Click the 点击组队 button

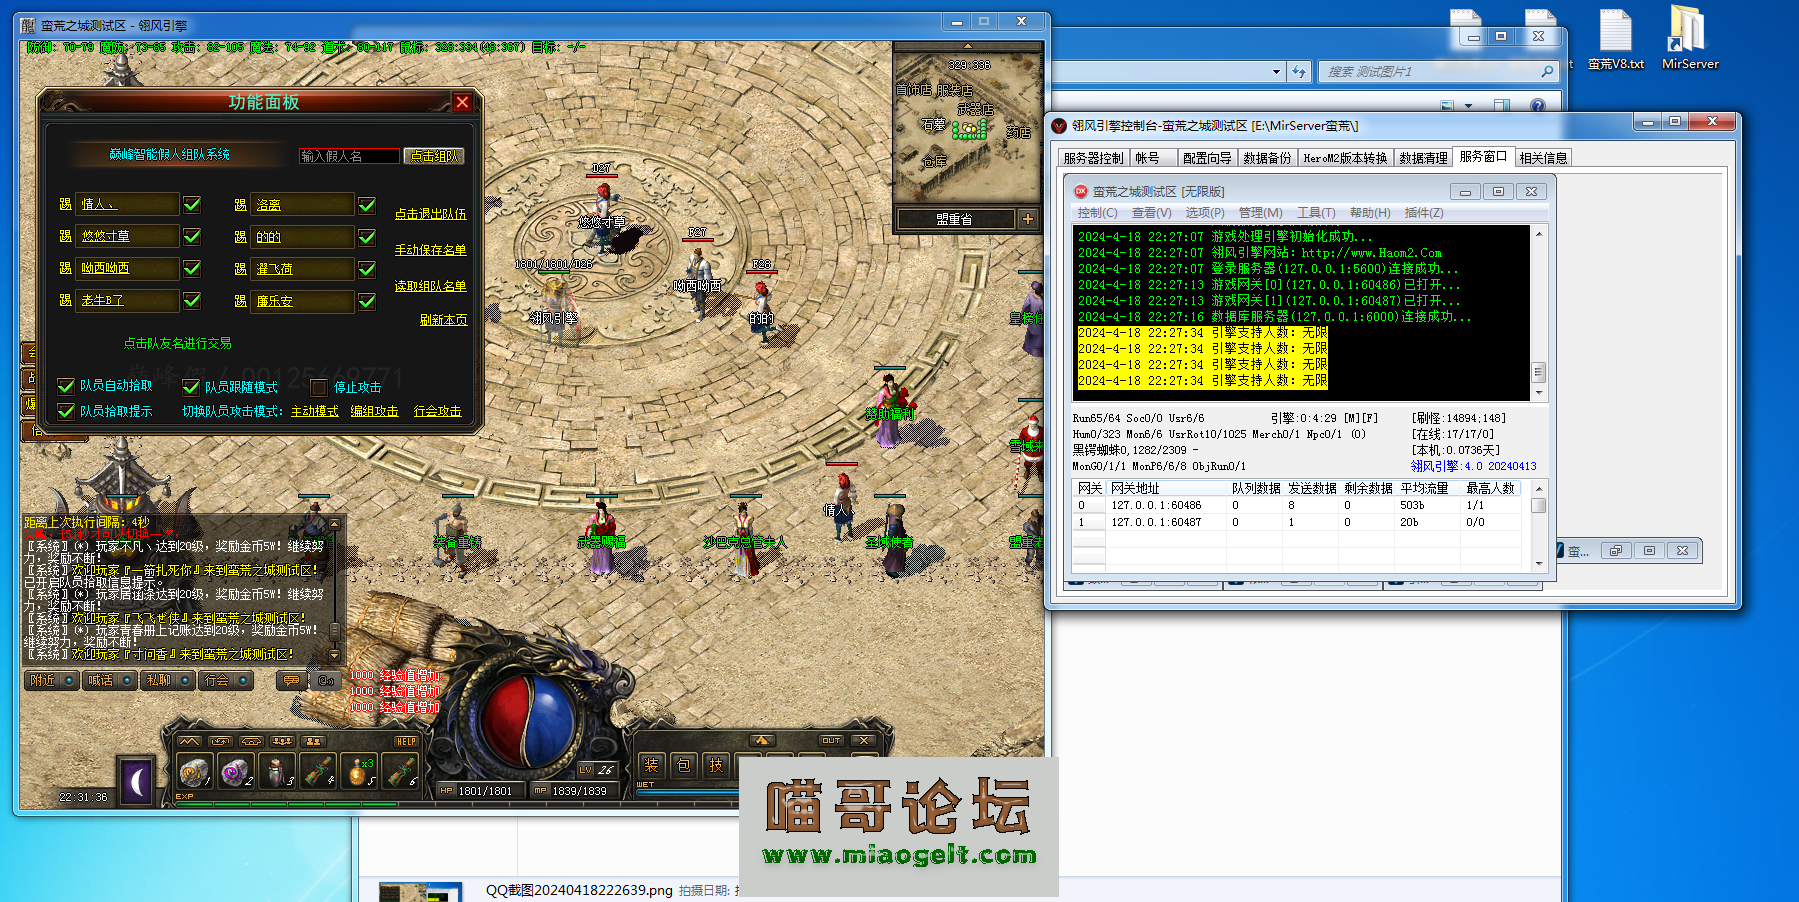433,156
